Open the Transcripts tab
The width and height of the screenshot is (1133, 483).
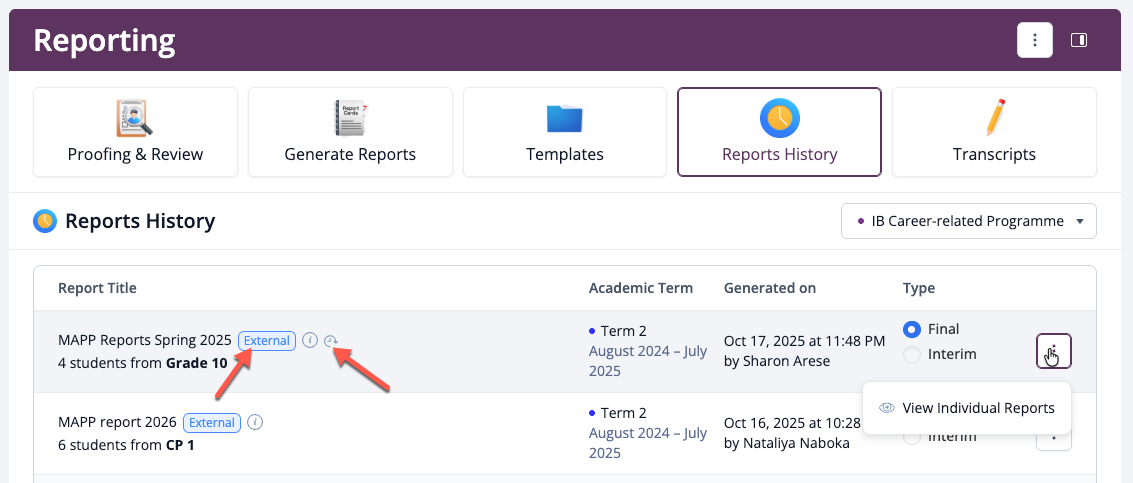(994, 132)
